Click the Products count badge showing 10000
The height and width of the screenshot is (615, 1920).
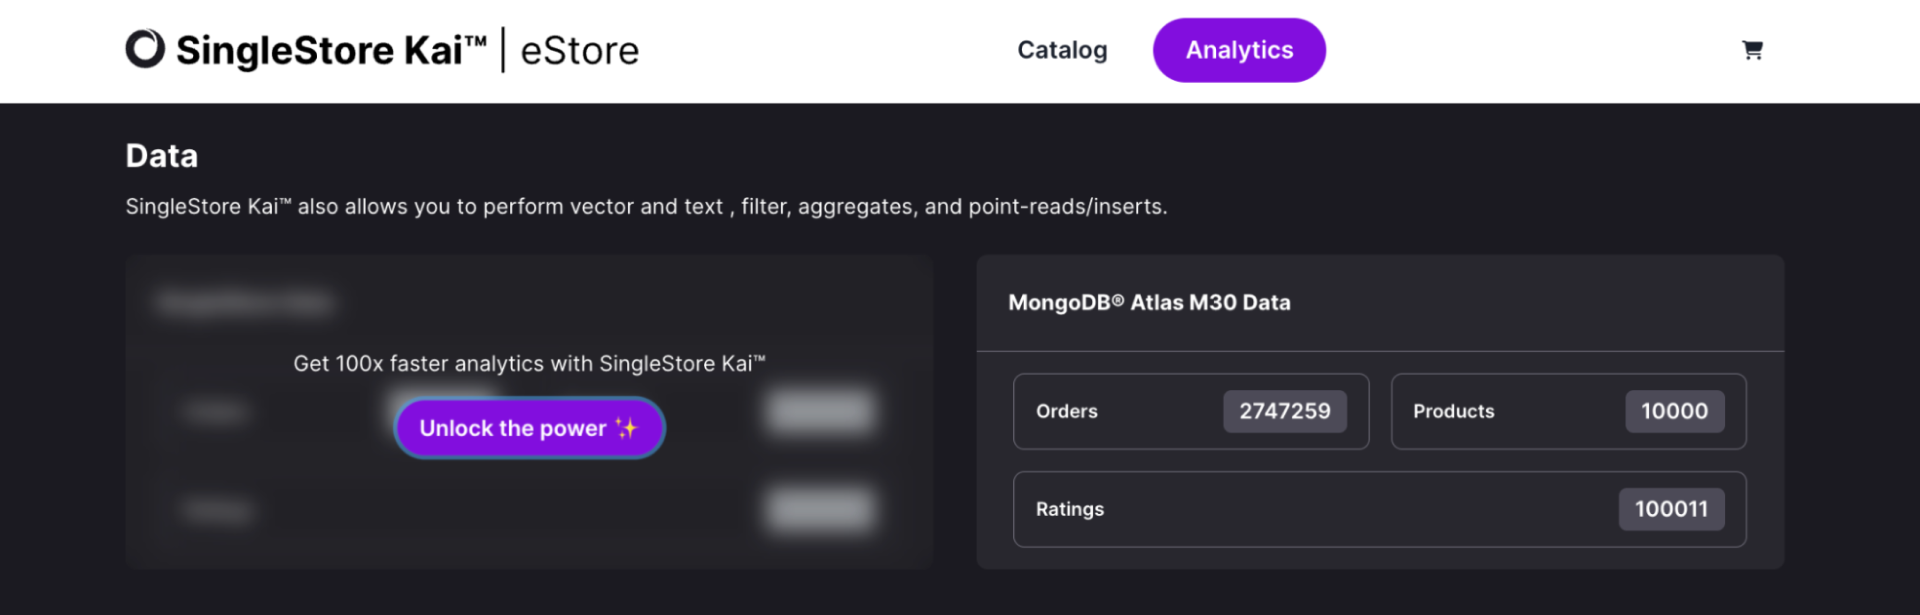point(1675,410)
